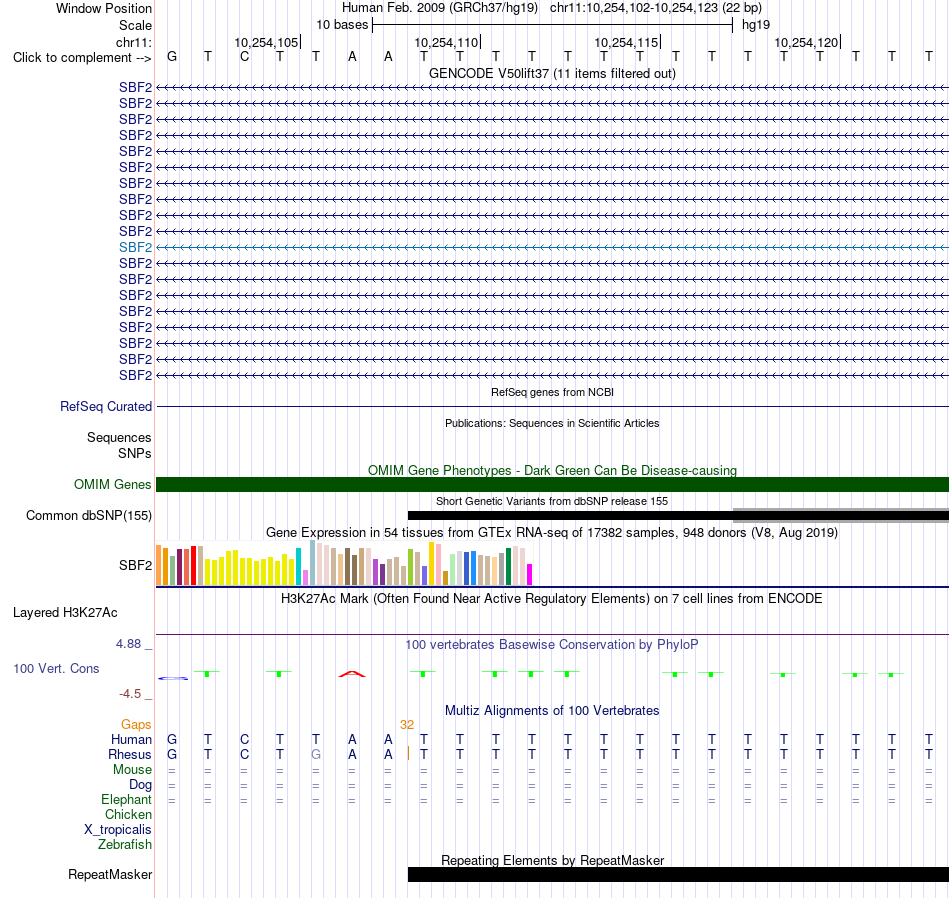Click the cyan bar in GTEx chart
This screenshot has width=950, height=898.
pyautogui.click(x=298, y=567)
